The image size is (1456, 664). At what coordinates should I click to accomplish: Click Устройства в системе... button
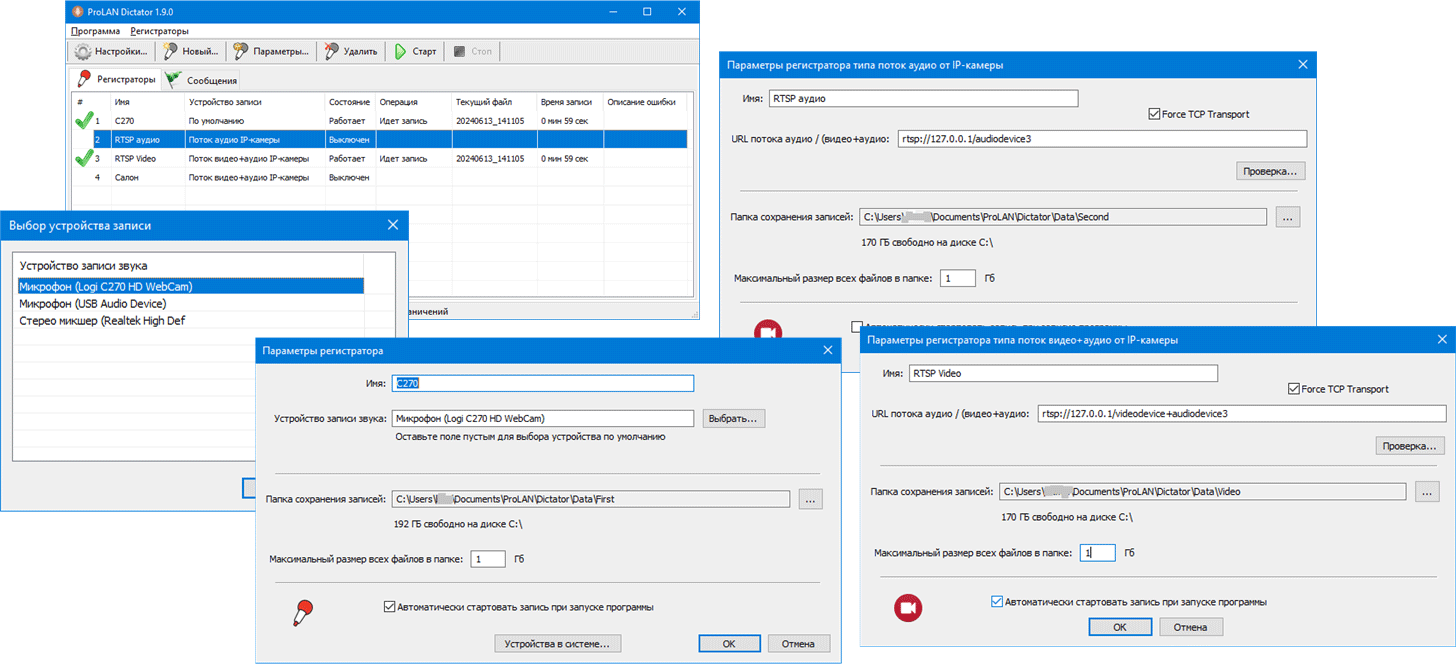[x=557, y=643]
